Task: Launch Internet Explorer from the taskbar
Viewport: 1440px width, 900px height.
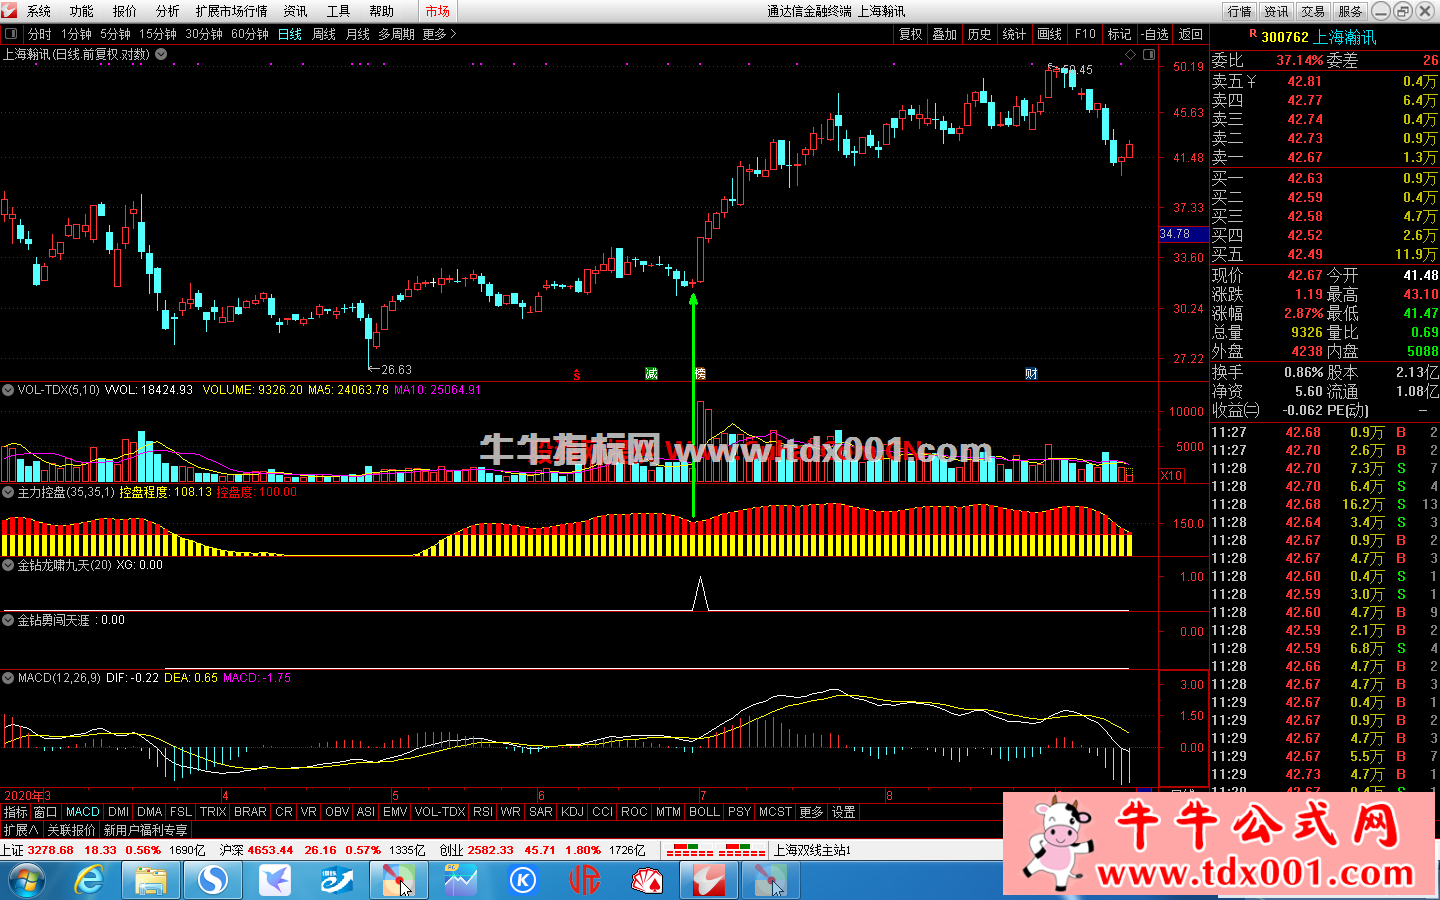Action: click(x=90, y=880)
